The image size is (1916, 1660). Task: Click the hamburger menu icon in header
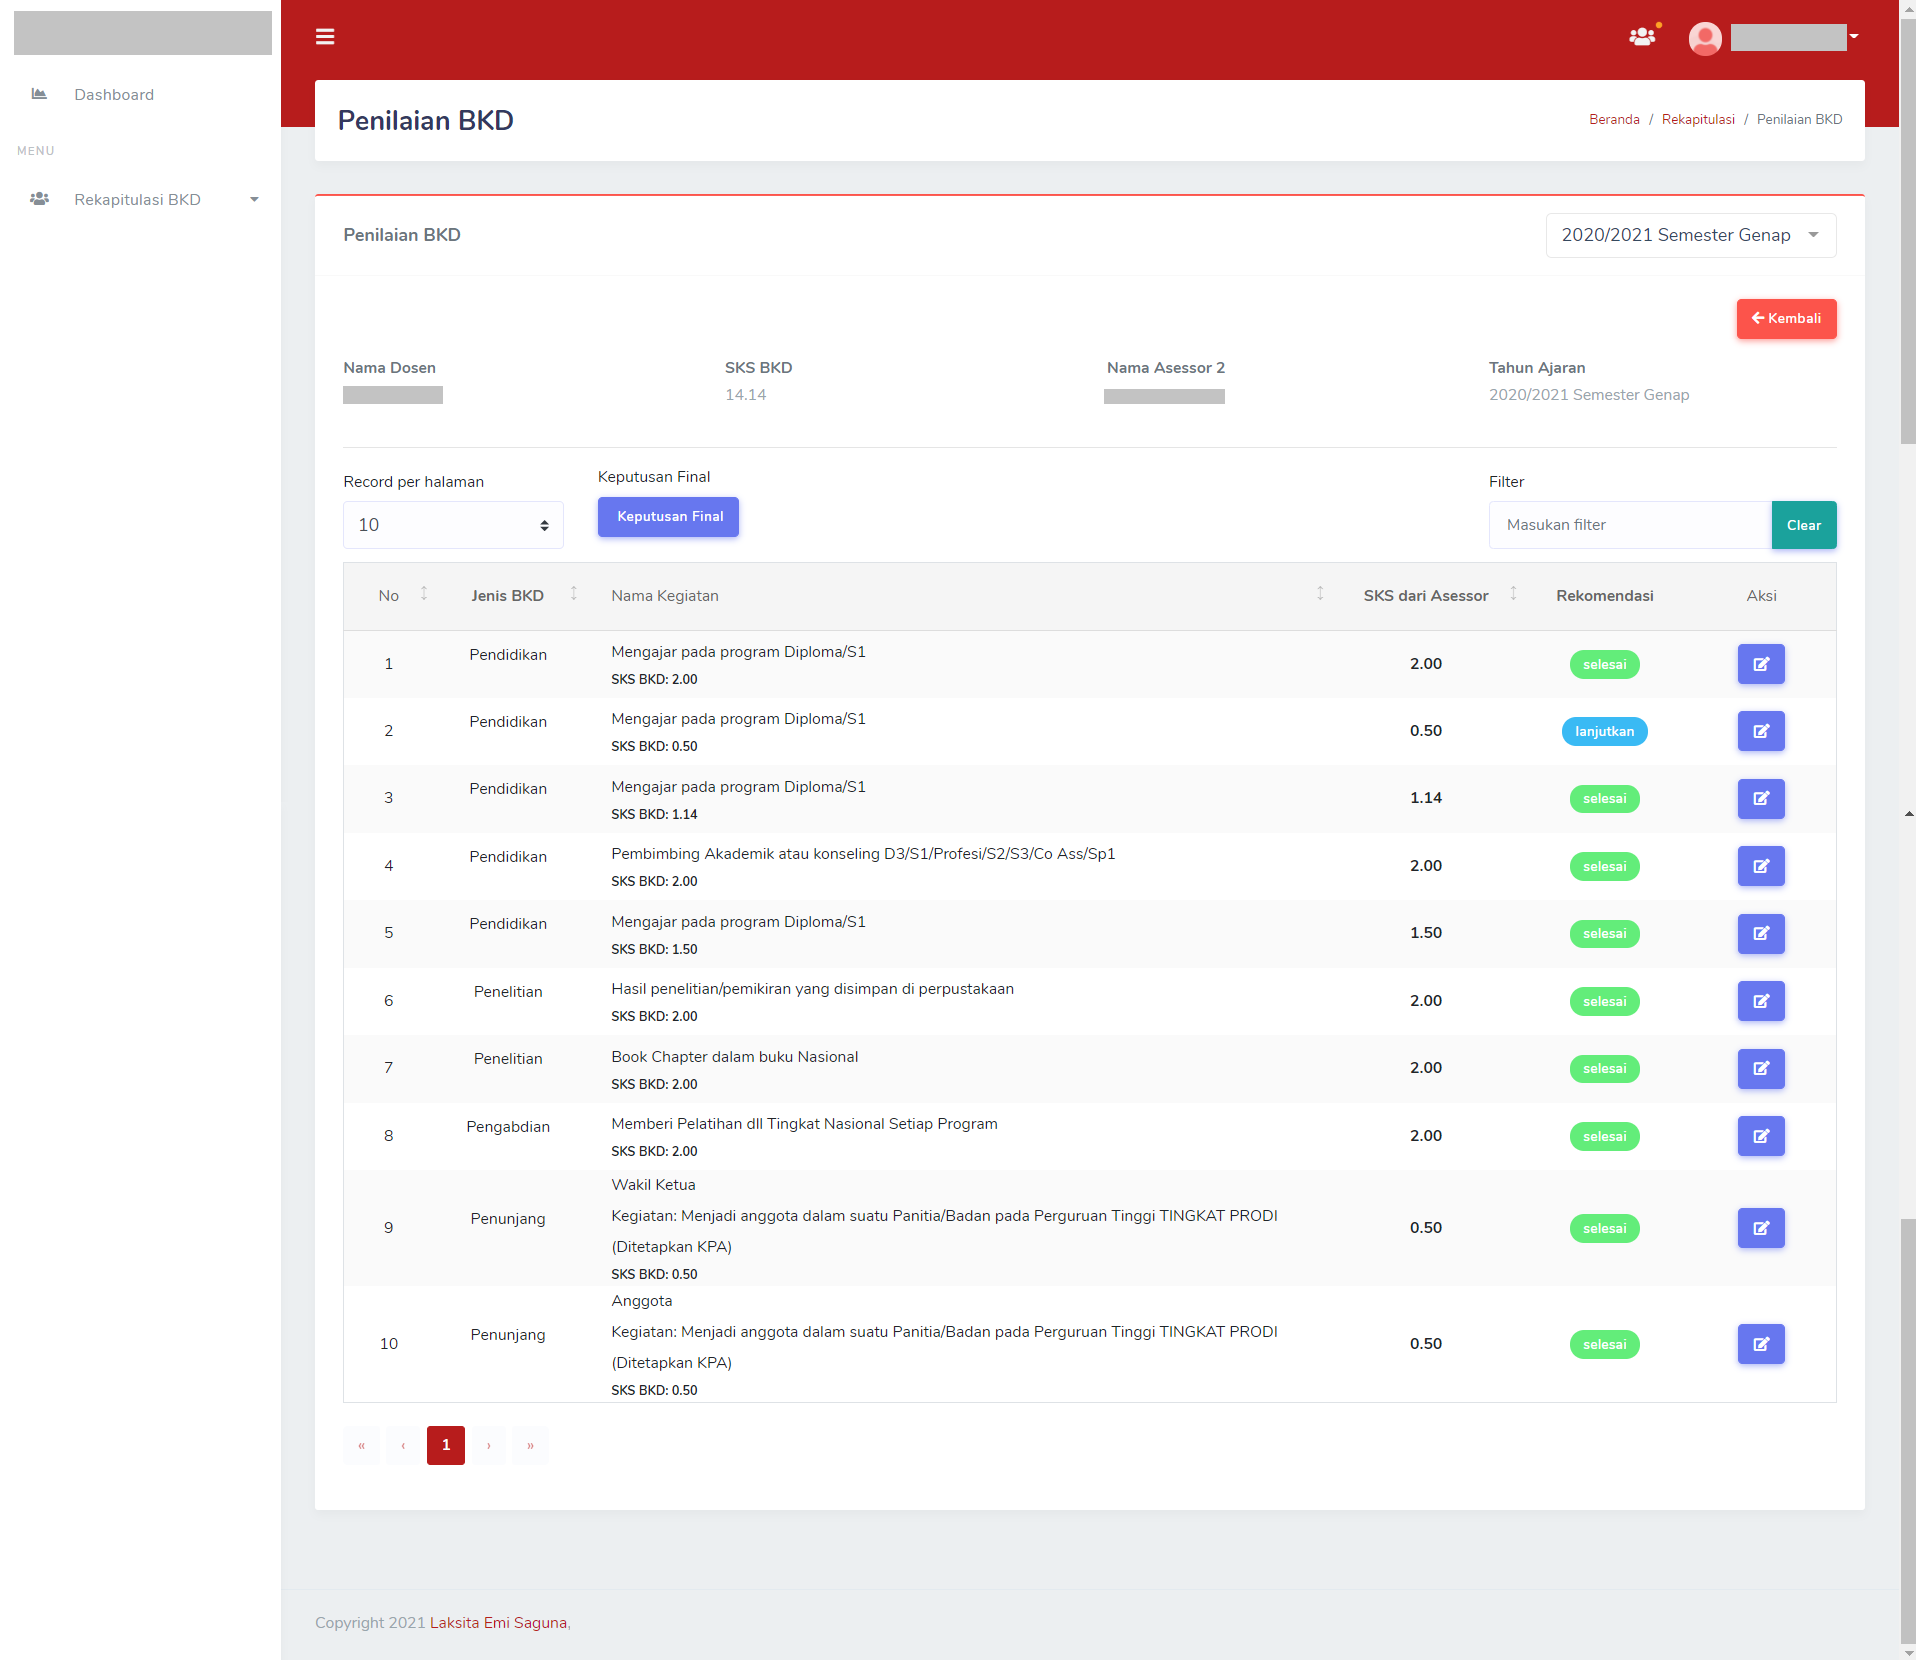325,37
